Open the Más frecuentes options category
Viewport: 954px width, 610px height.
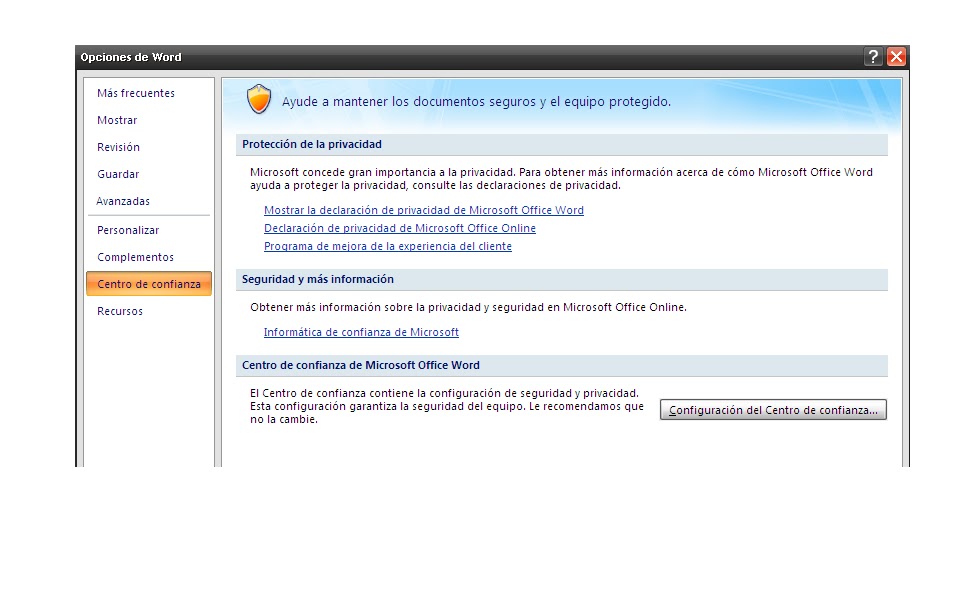136,93
